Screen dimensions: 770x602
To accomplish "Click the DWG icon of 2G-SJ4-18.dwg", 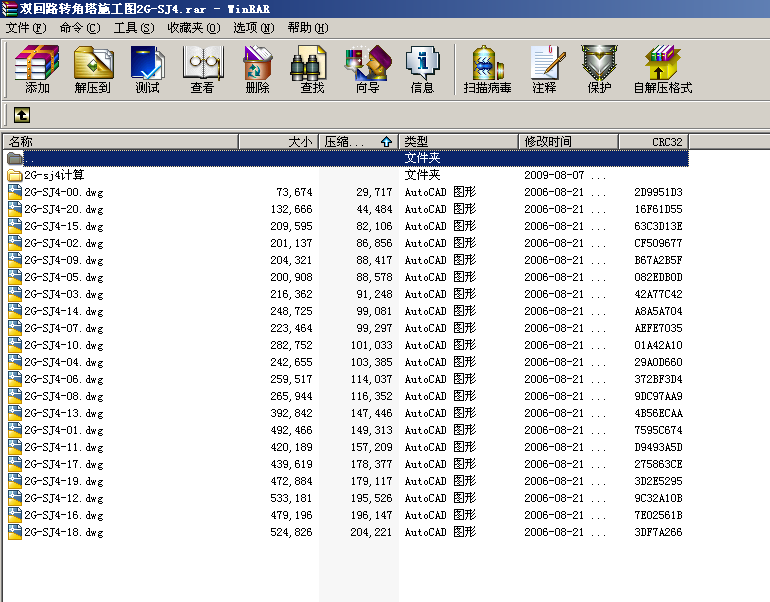I will pos(15,532).
